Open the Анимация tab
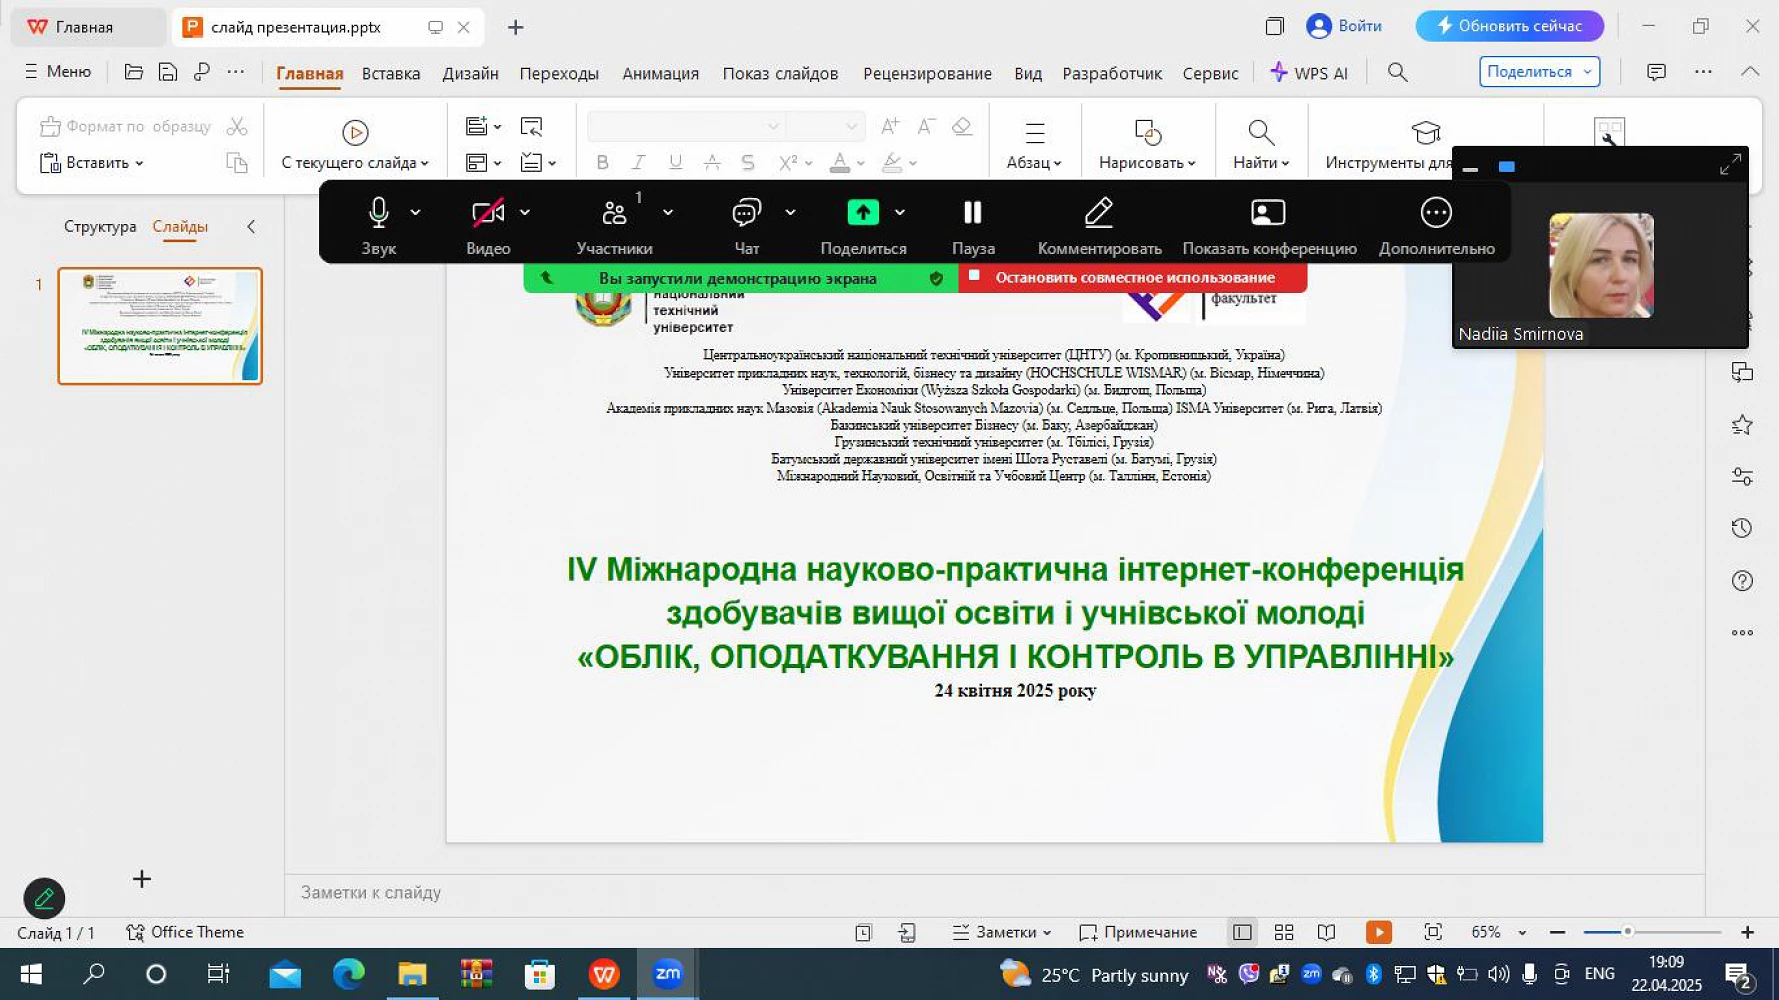 [660, 73]
